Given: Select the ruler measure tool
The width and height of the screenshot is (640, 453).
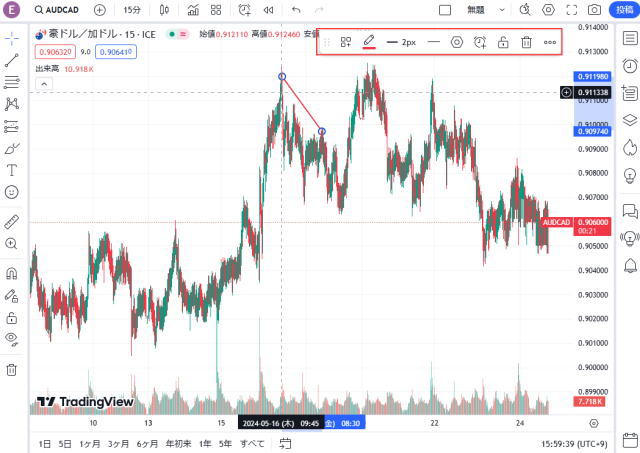Looking at the screenshot, I should coord(12,222).
